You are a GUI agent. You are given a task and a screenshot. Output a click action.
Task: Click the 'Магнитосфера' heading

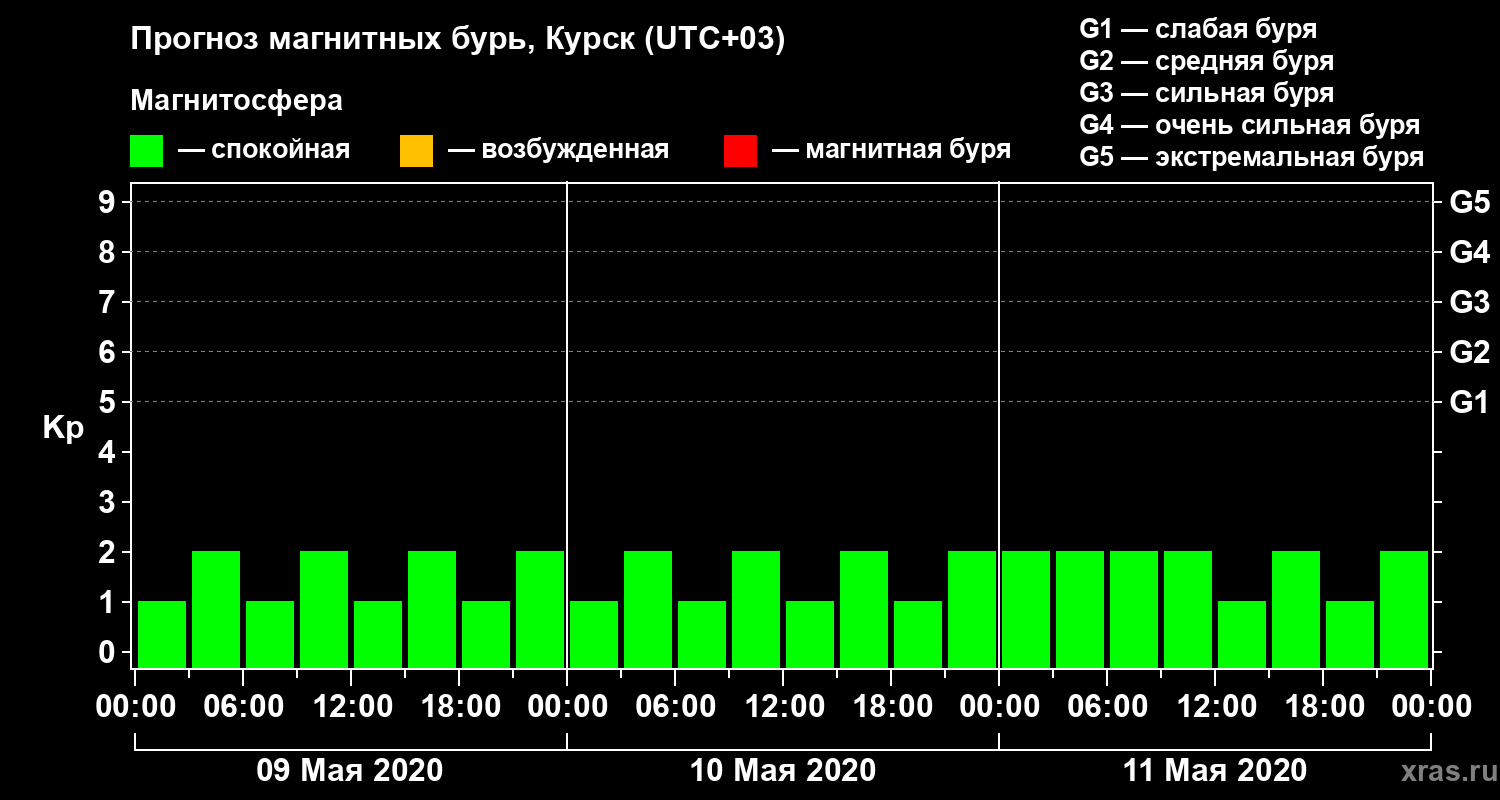coord(237,101)
